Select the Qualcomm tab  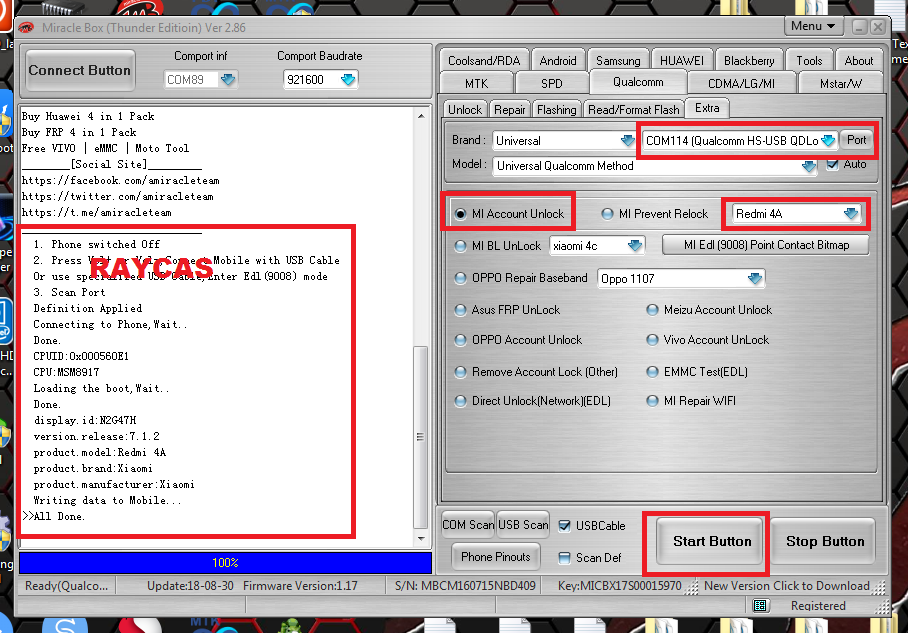(x=638, y=82)
